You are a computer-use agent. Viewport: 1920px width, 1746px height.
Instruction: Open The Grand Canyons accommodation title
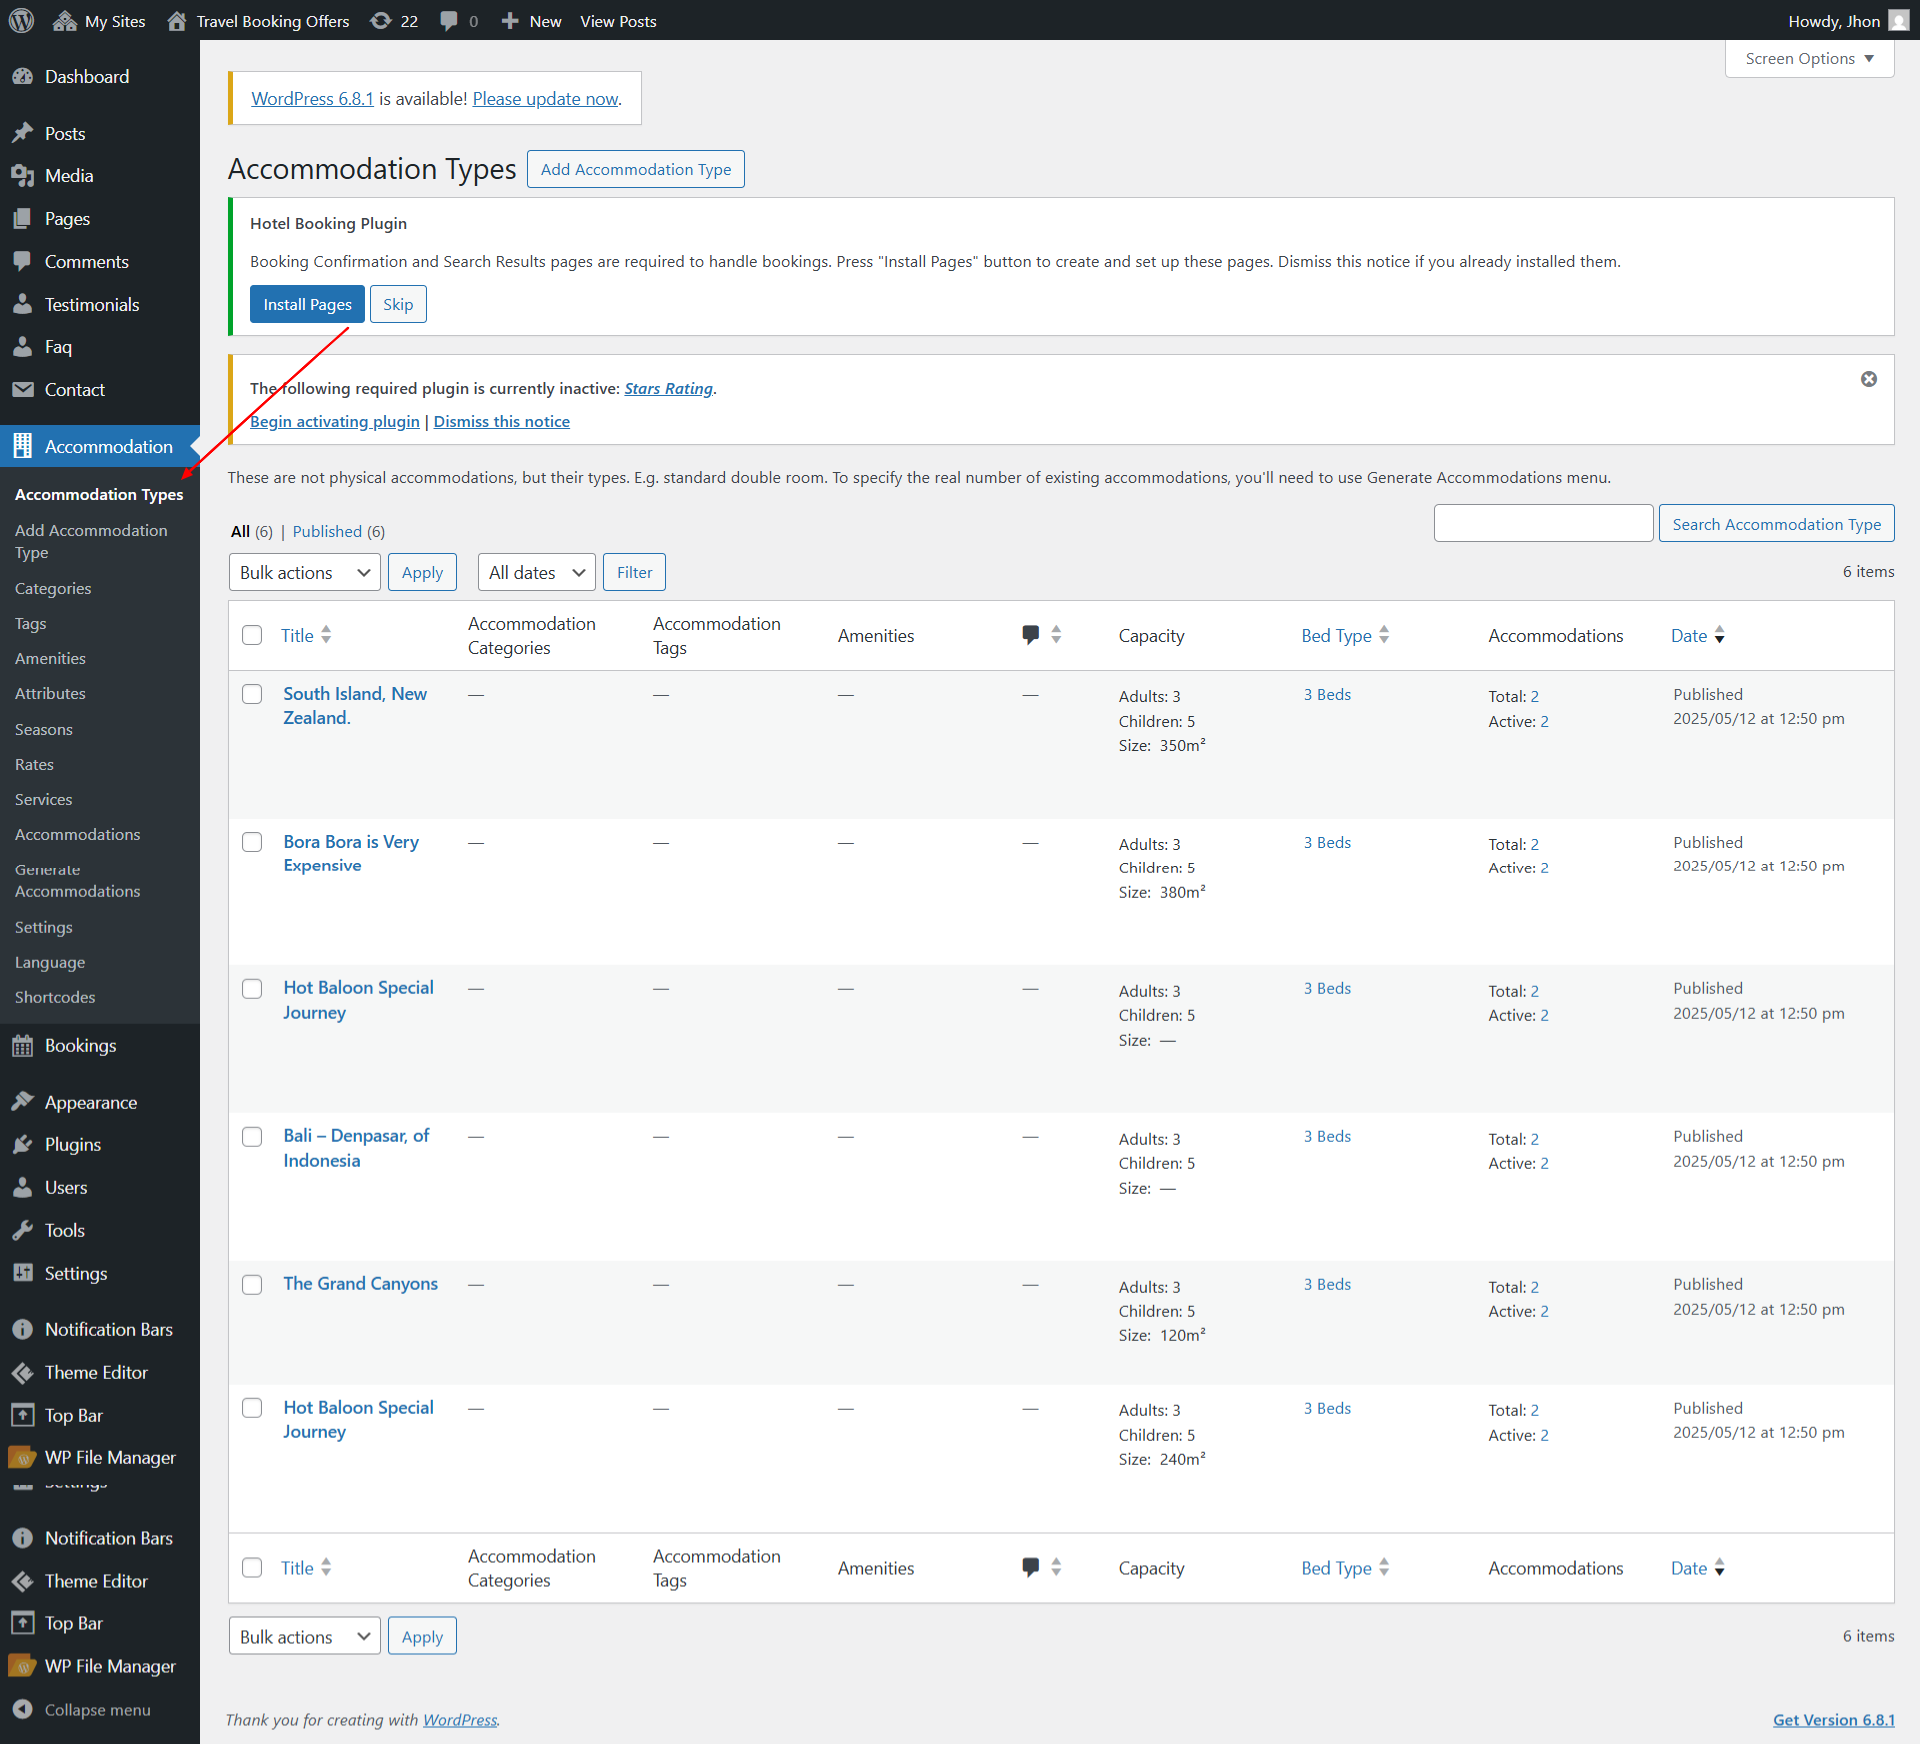tap(361, 1284)
